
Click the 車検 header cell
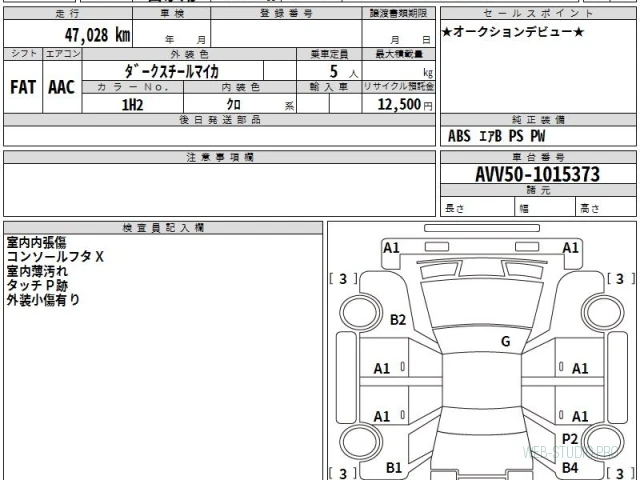click(172, 13)
